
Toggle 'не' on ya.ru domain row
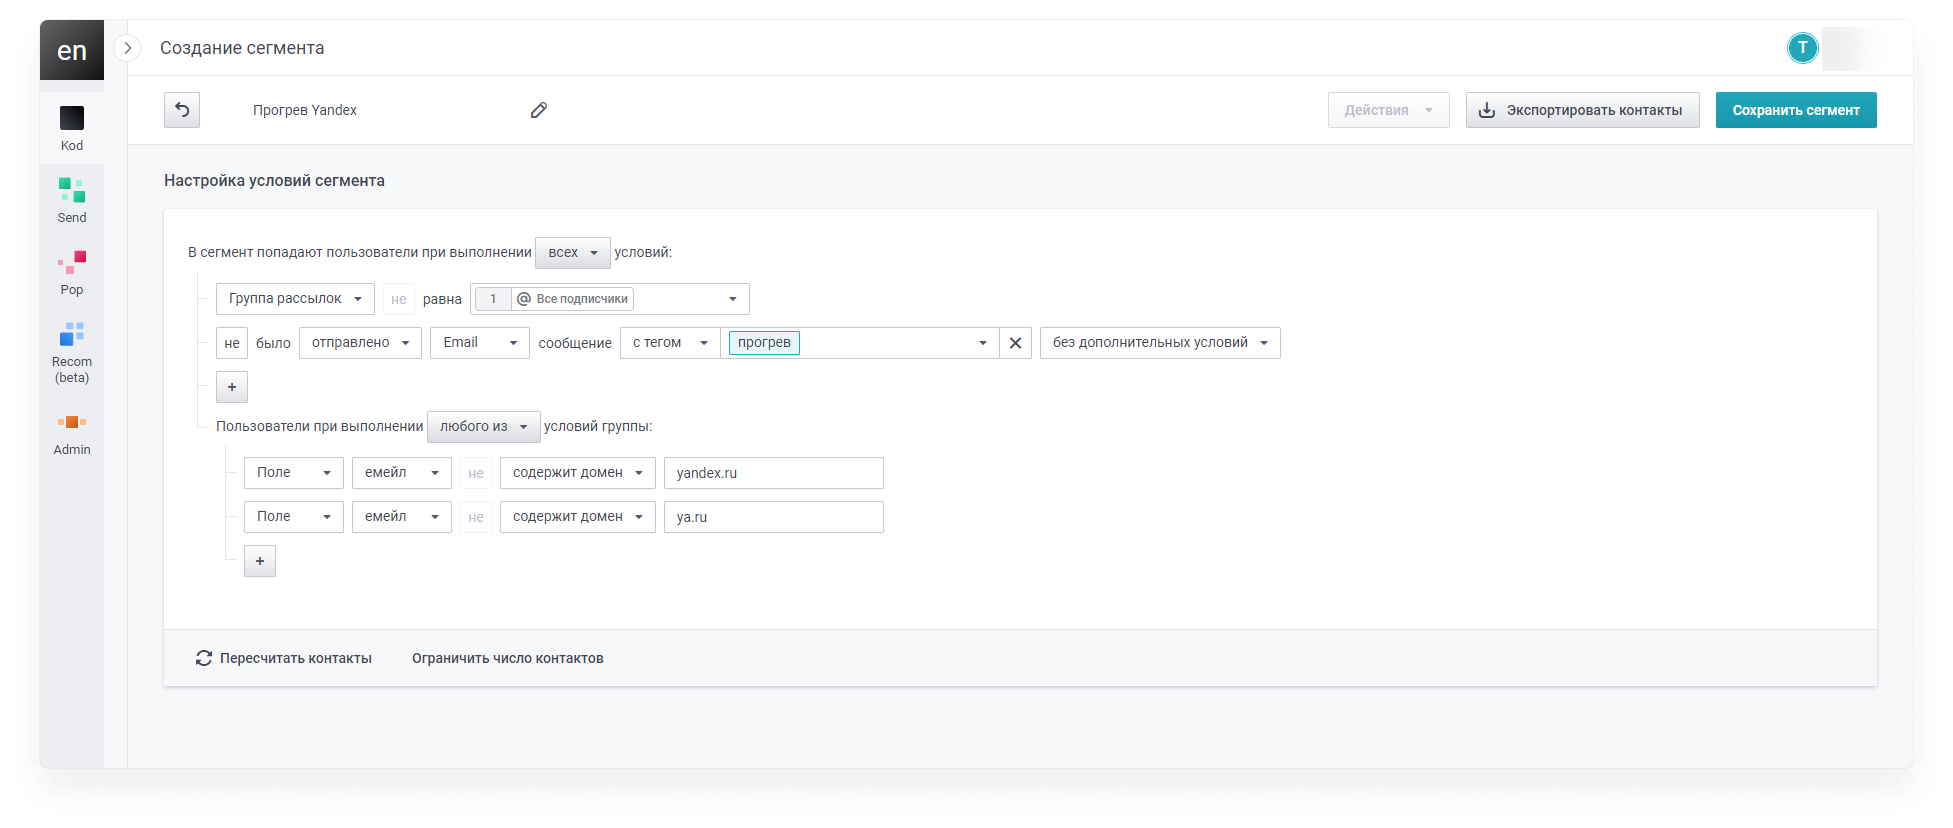click(476, 517)
